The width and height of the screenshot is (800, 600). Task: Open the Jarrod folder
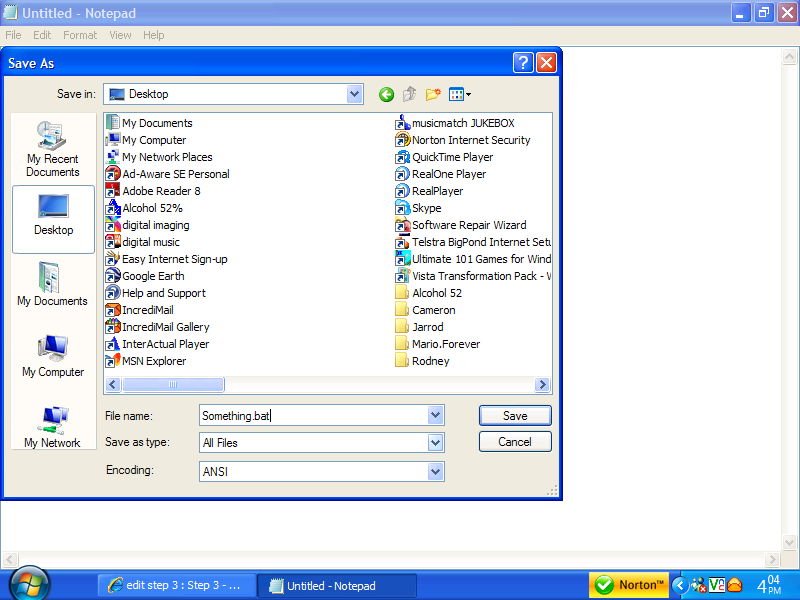click(x=419, y=327)
